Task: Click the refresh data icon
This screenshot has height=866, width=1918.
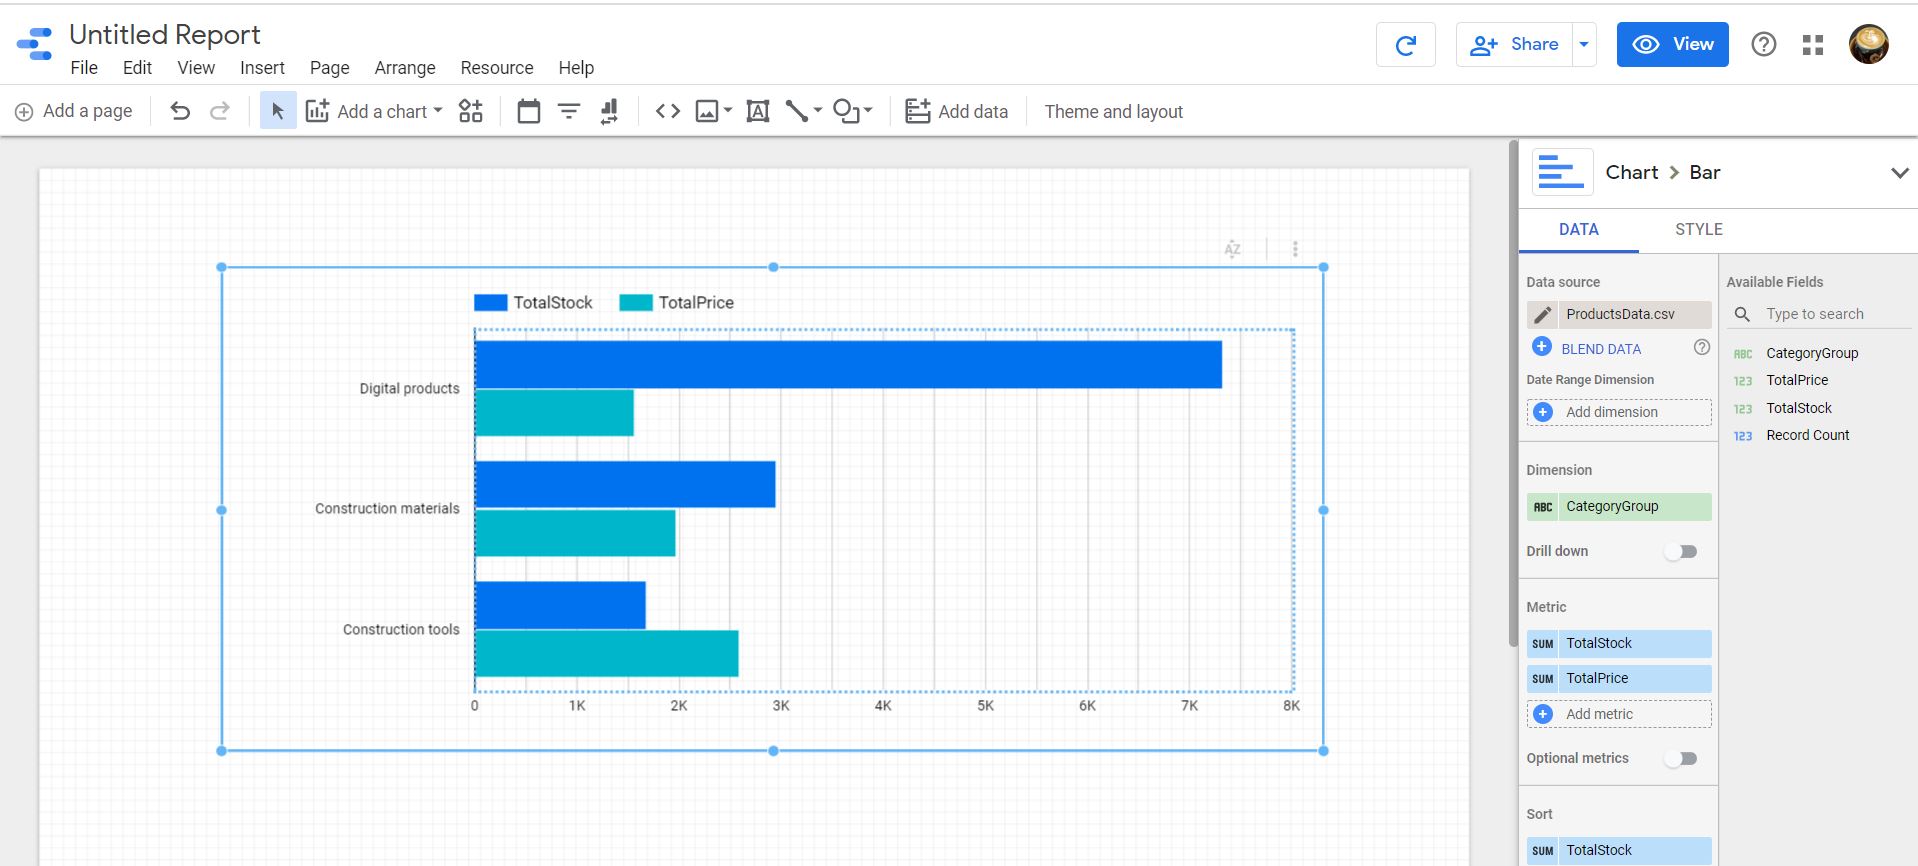Action: click(1405, 45)
